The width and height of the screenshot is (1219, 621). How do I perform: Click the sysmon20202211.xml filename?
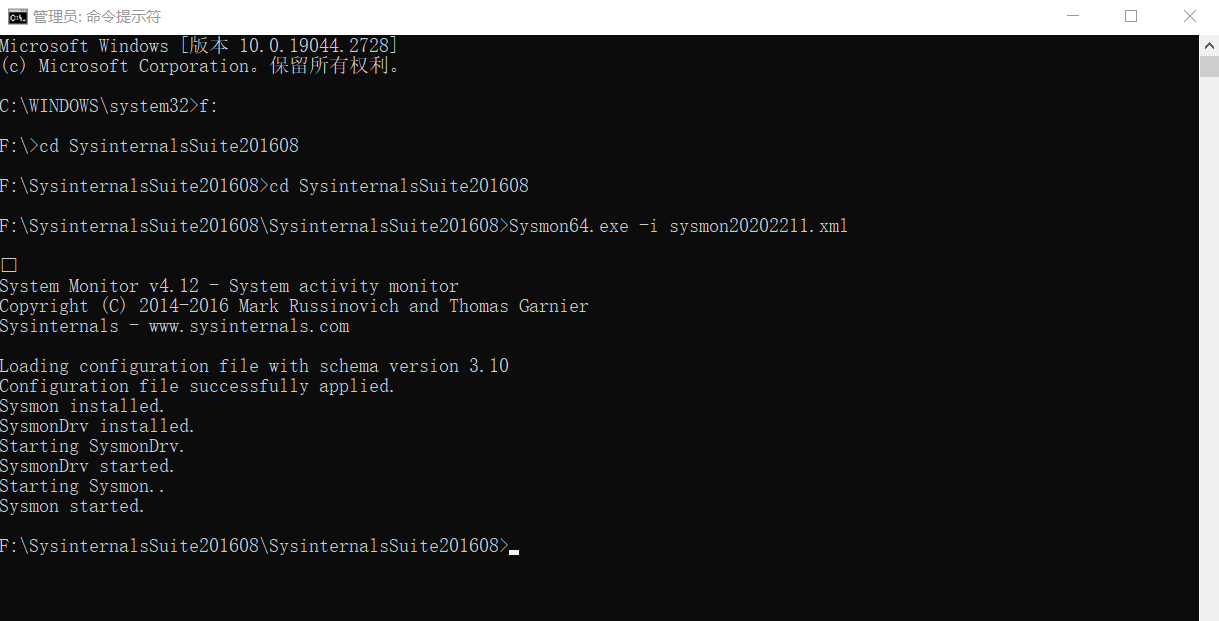click(758, 226)
